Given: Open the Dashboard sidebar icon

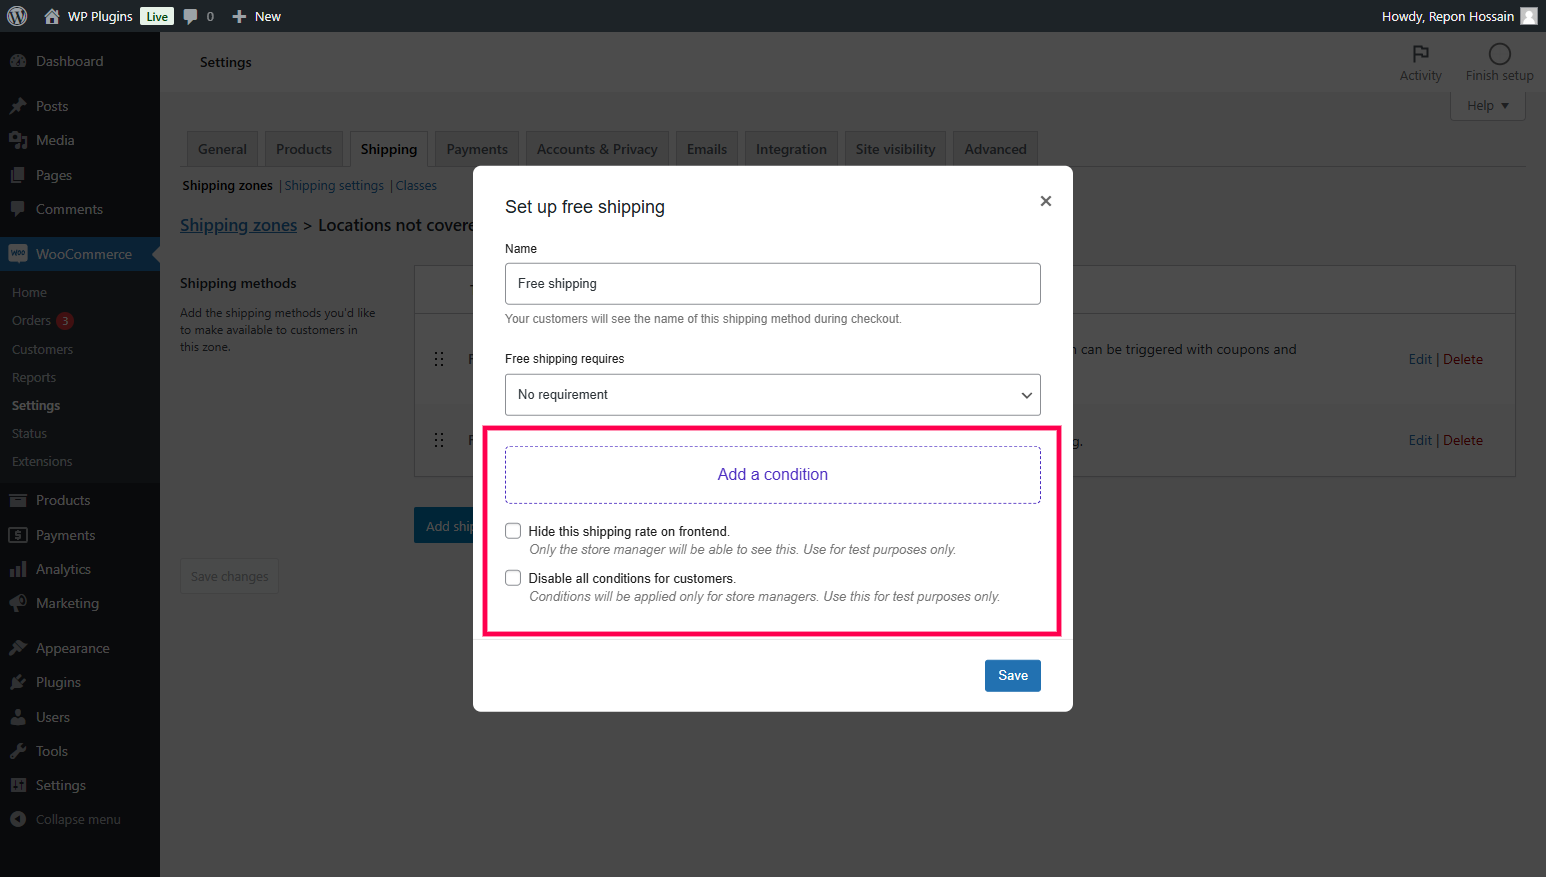Looking at the screenshot, I should (18, 61).
